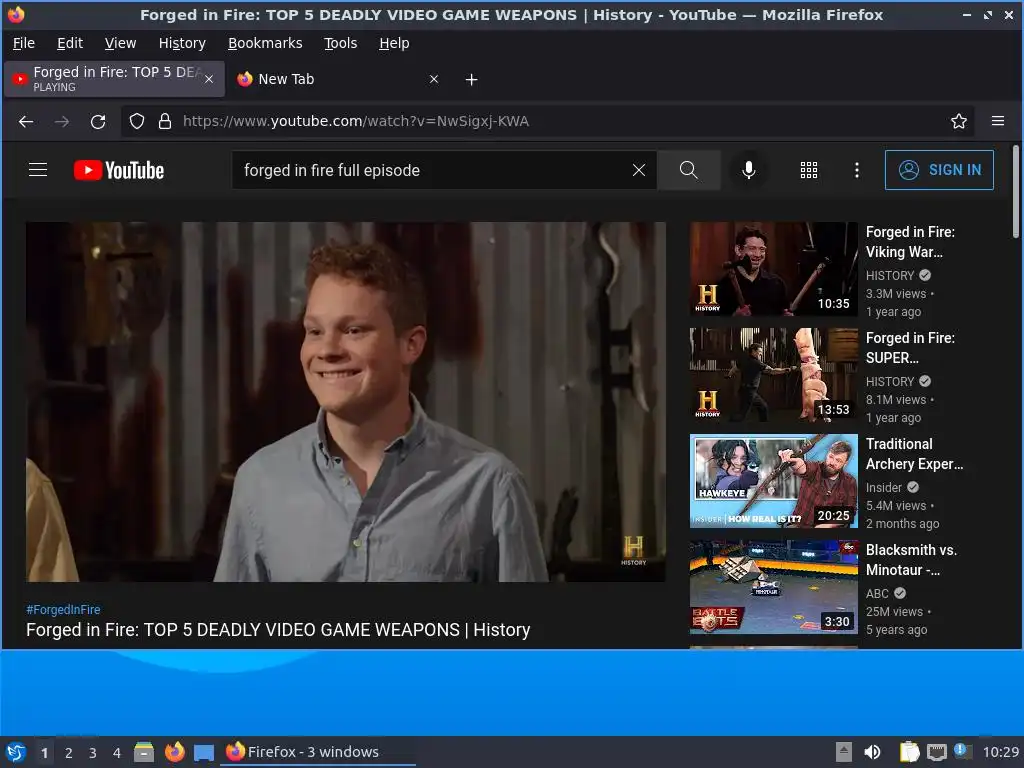
Task: Click the show desktop taskbar icon
Action: 204,752
